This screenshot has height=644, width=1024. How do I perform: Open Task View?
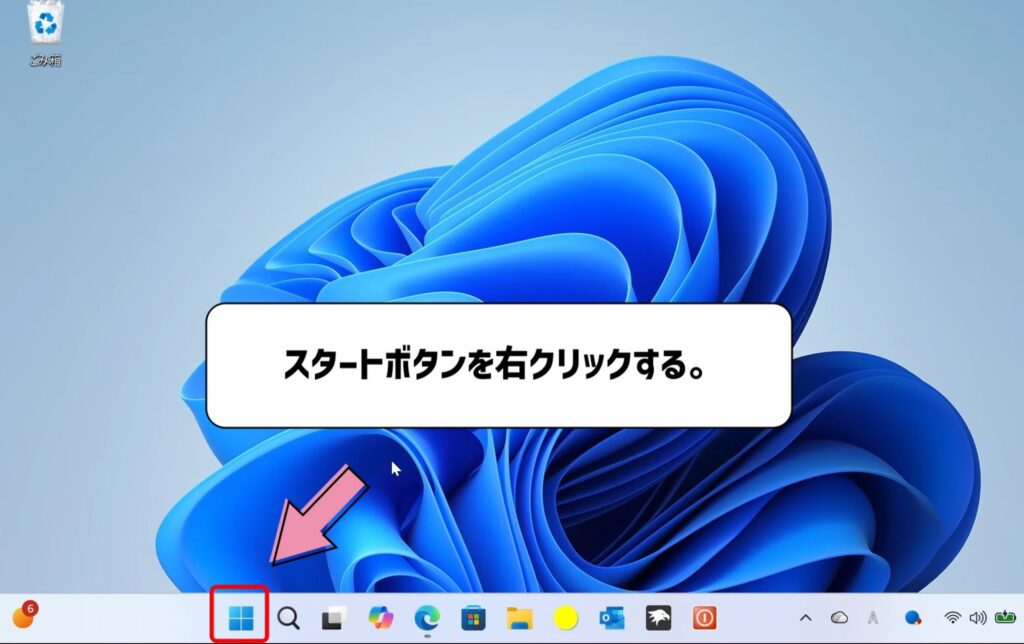click(332, 618)
